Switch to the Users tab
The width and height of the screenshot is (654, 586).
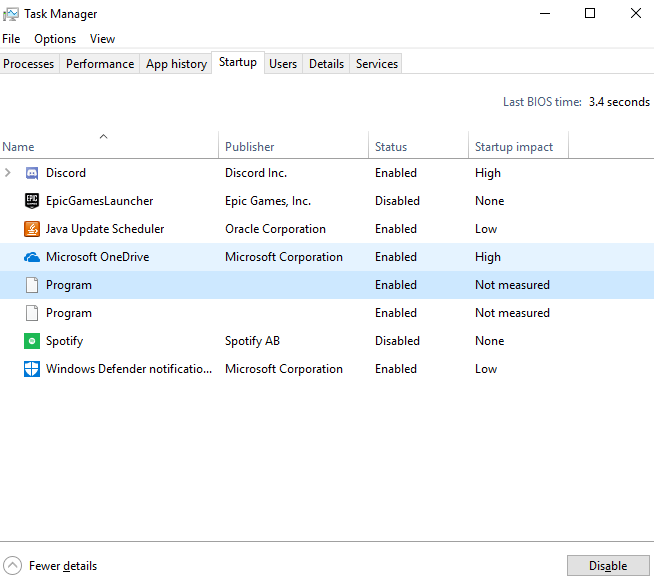coord(283,64)
